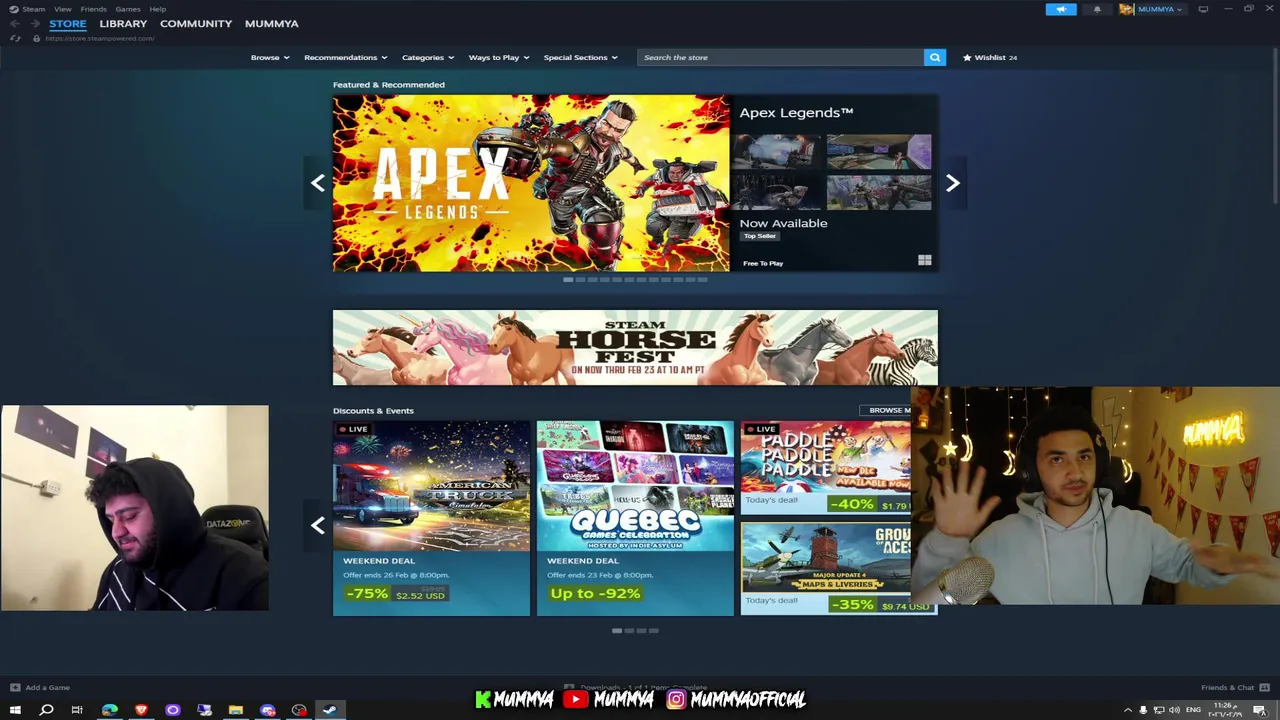Click the Wishlist link
Screen dimensions: 1280x720
(x=990, y=57)
